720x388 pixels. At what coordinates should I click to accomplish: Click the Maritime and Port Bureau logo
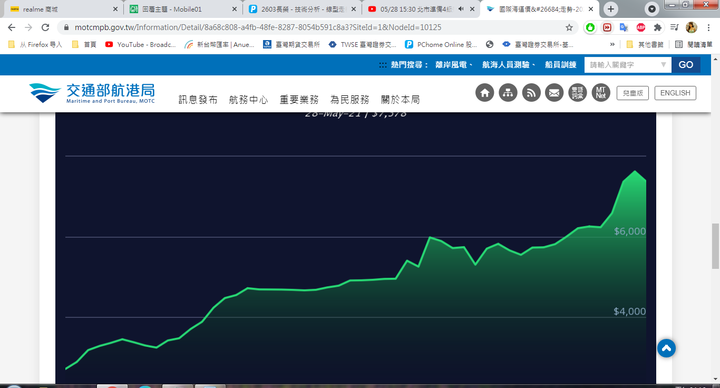(x=92, y=93)
